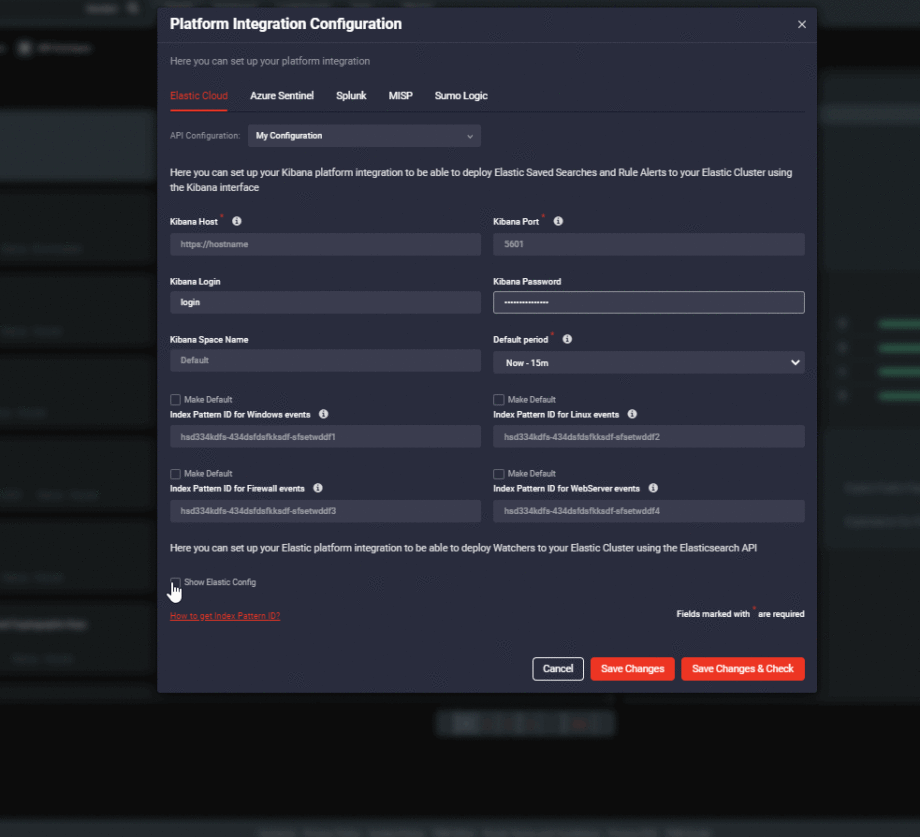Open info for Windows events index pattern

click(323, 414)
